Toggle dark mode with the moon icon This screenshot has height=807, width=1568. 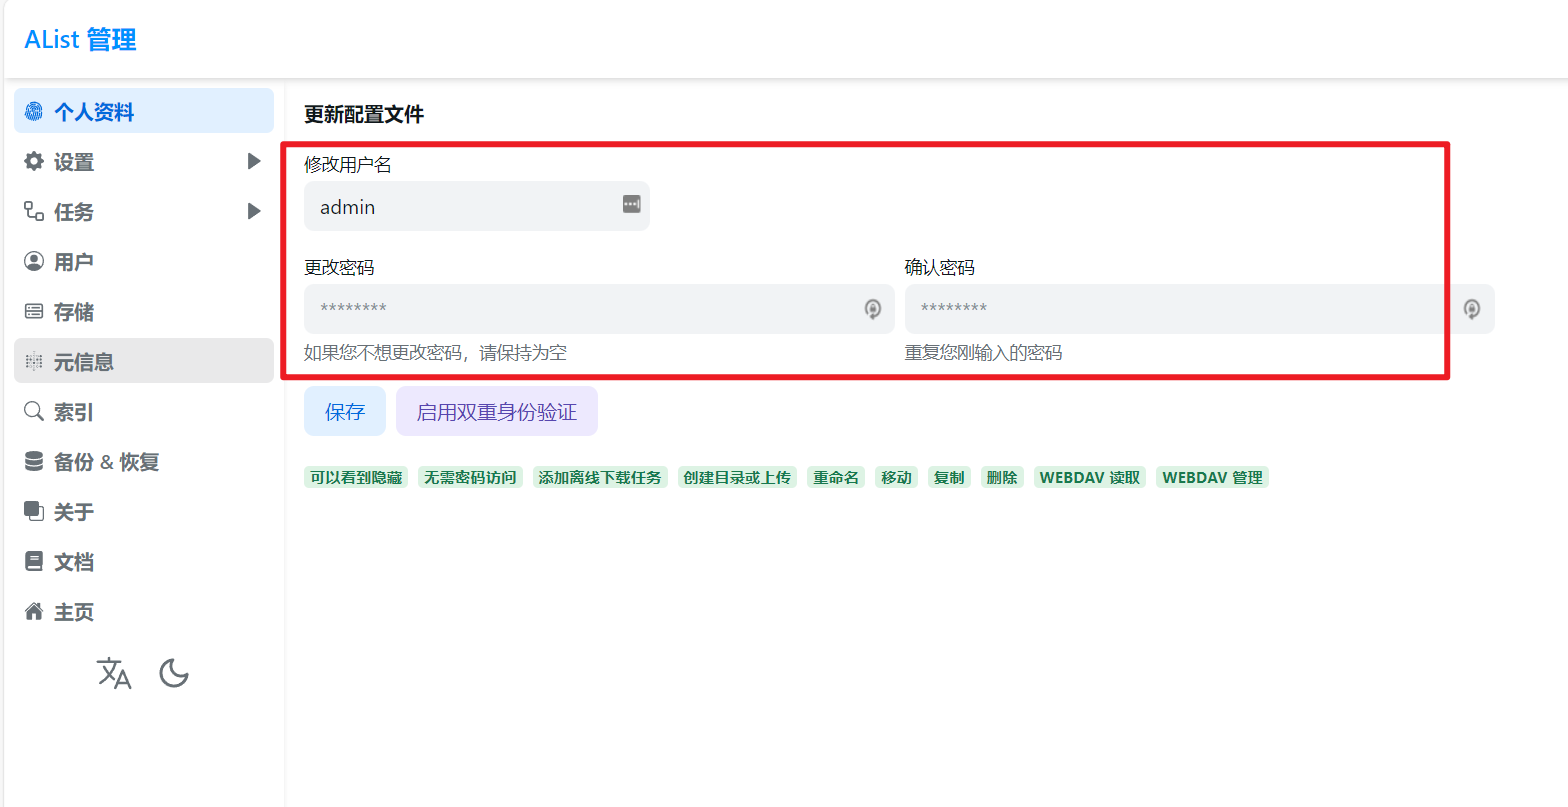click(x=174, y=673)
